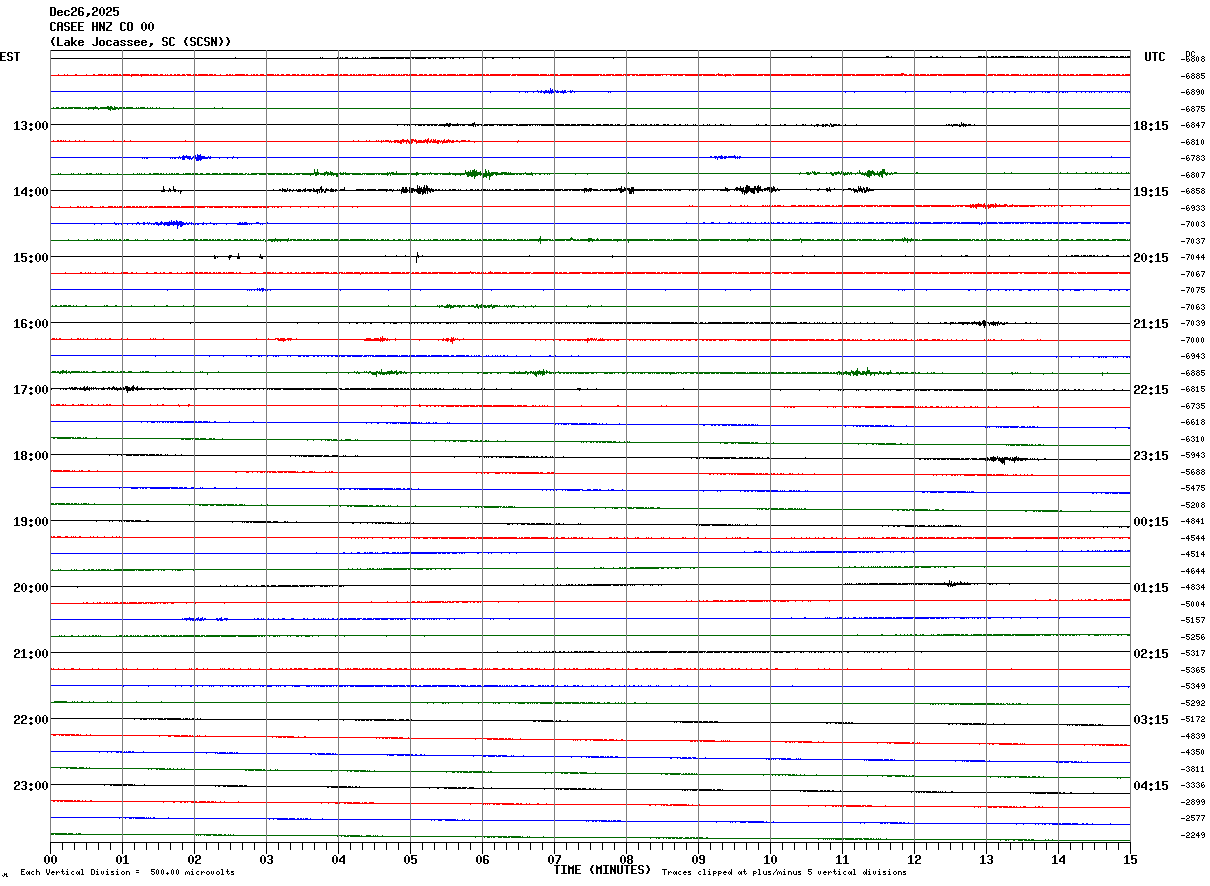Click the DC offset value -6783

(x=1193, y=159)
